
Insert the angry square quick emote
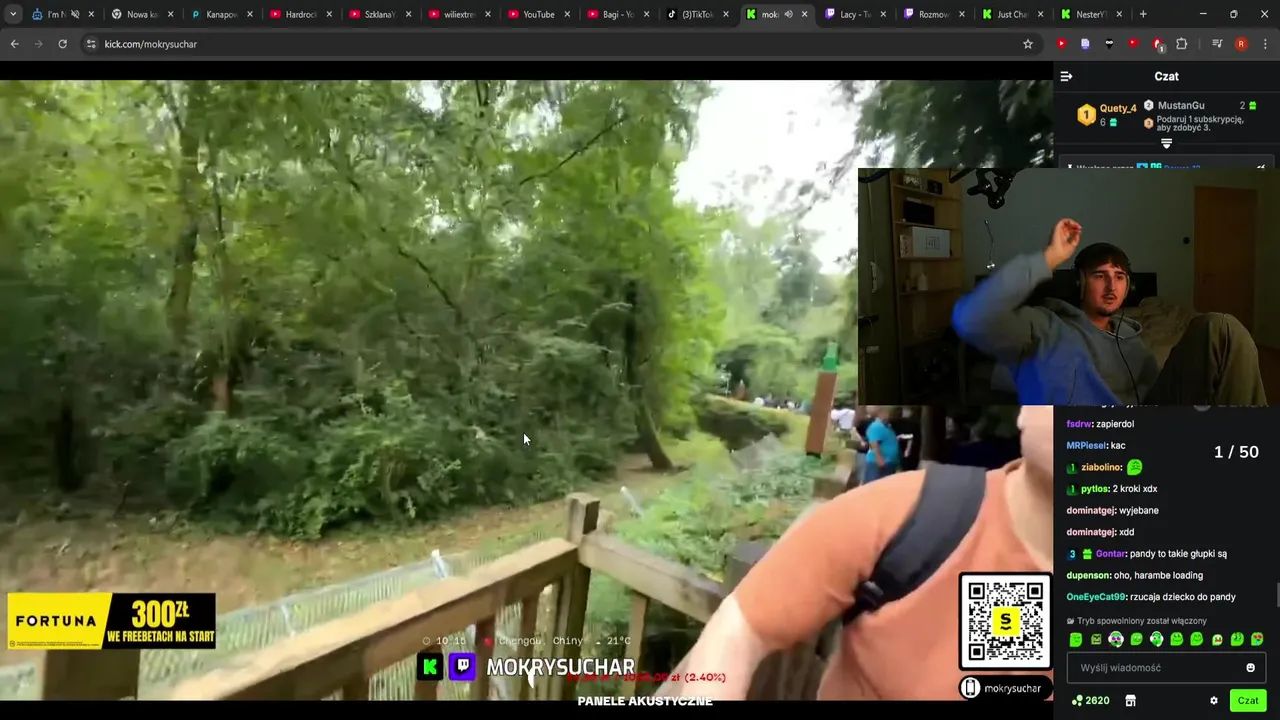pyautogui.click(x=1096, y=640)
